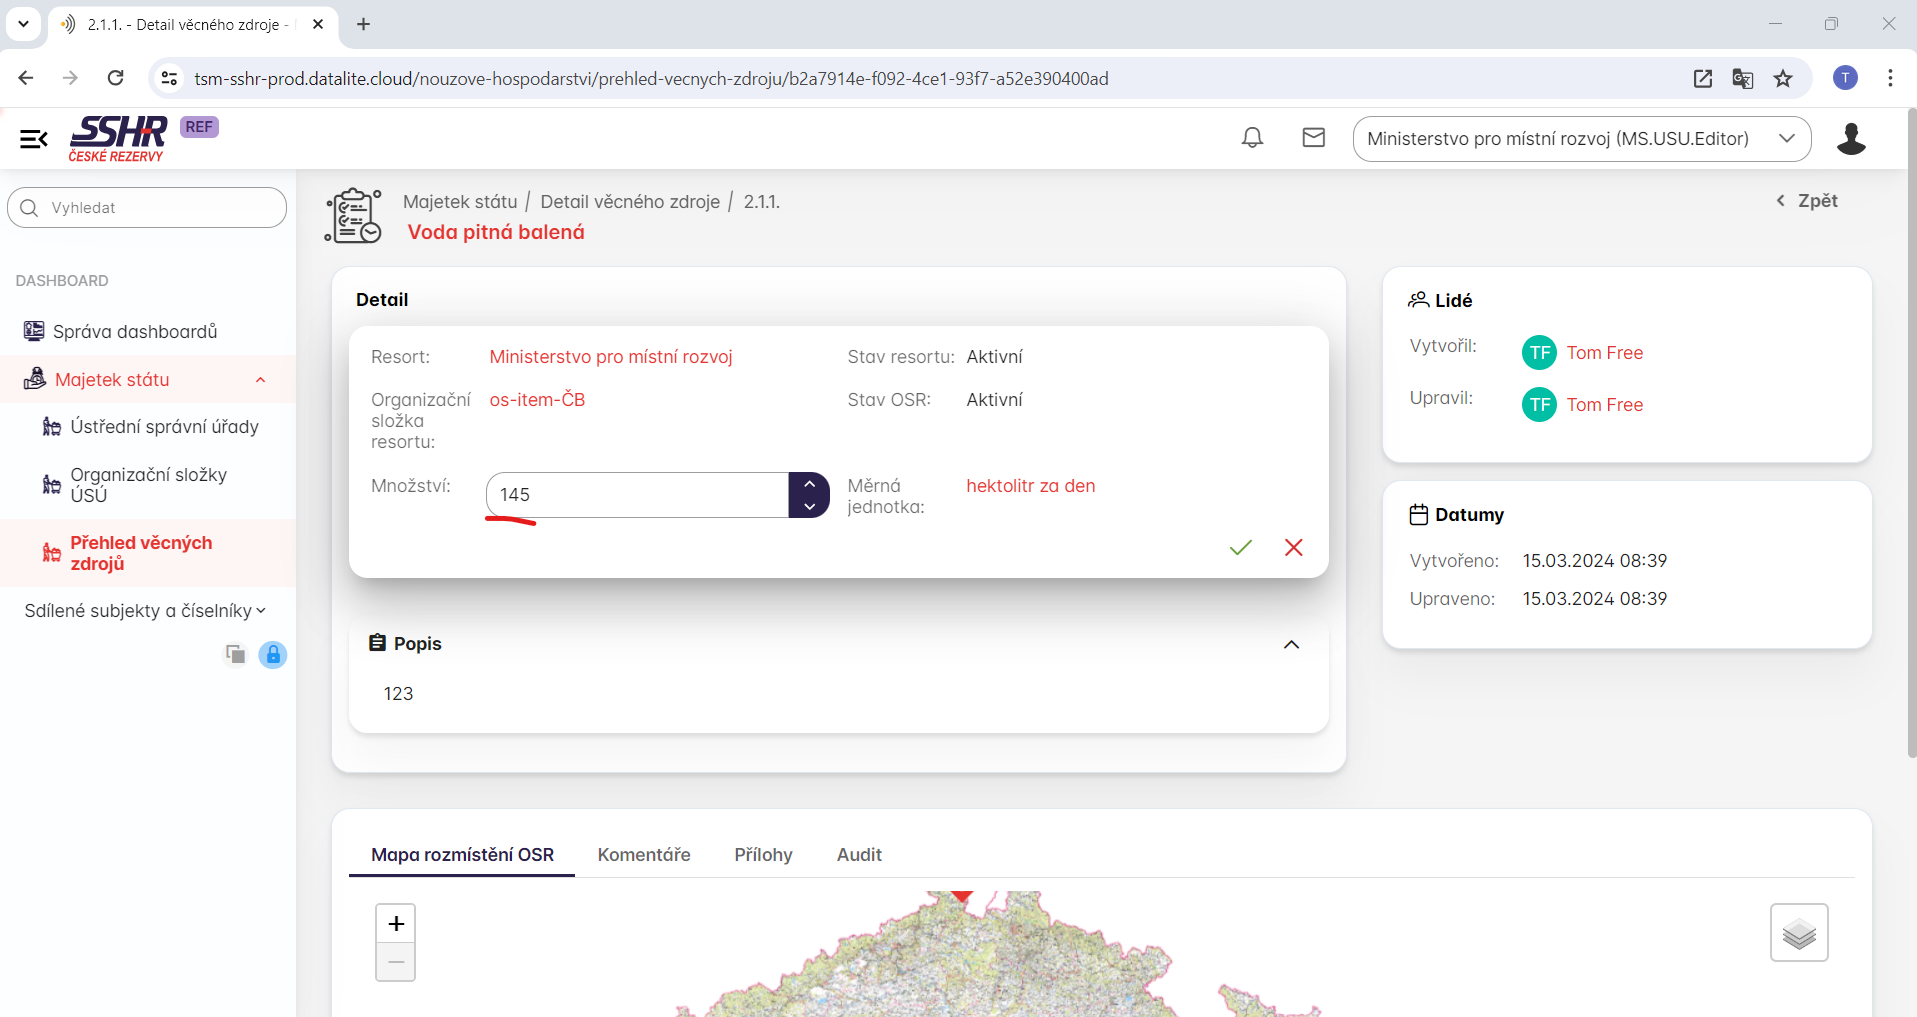Open map layers selector icon
The image size is (1917, 1017).
click(1798, 933)
